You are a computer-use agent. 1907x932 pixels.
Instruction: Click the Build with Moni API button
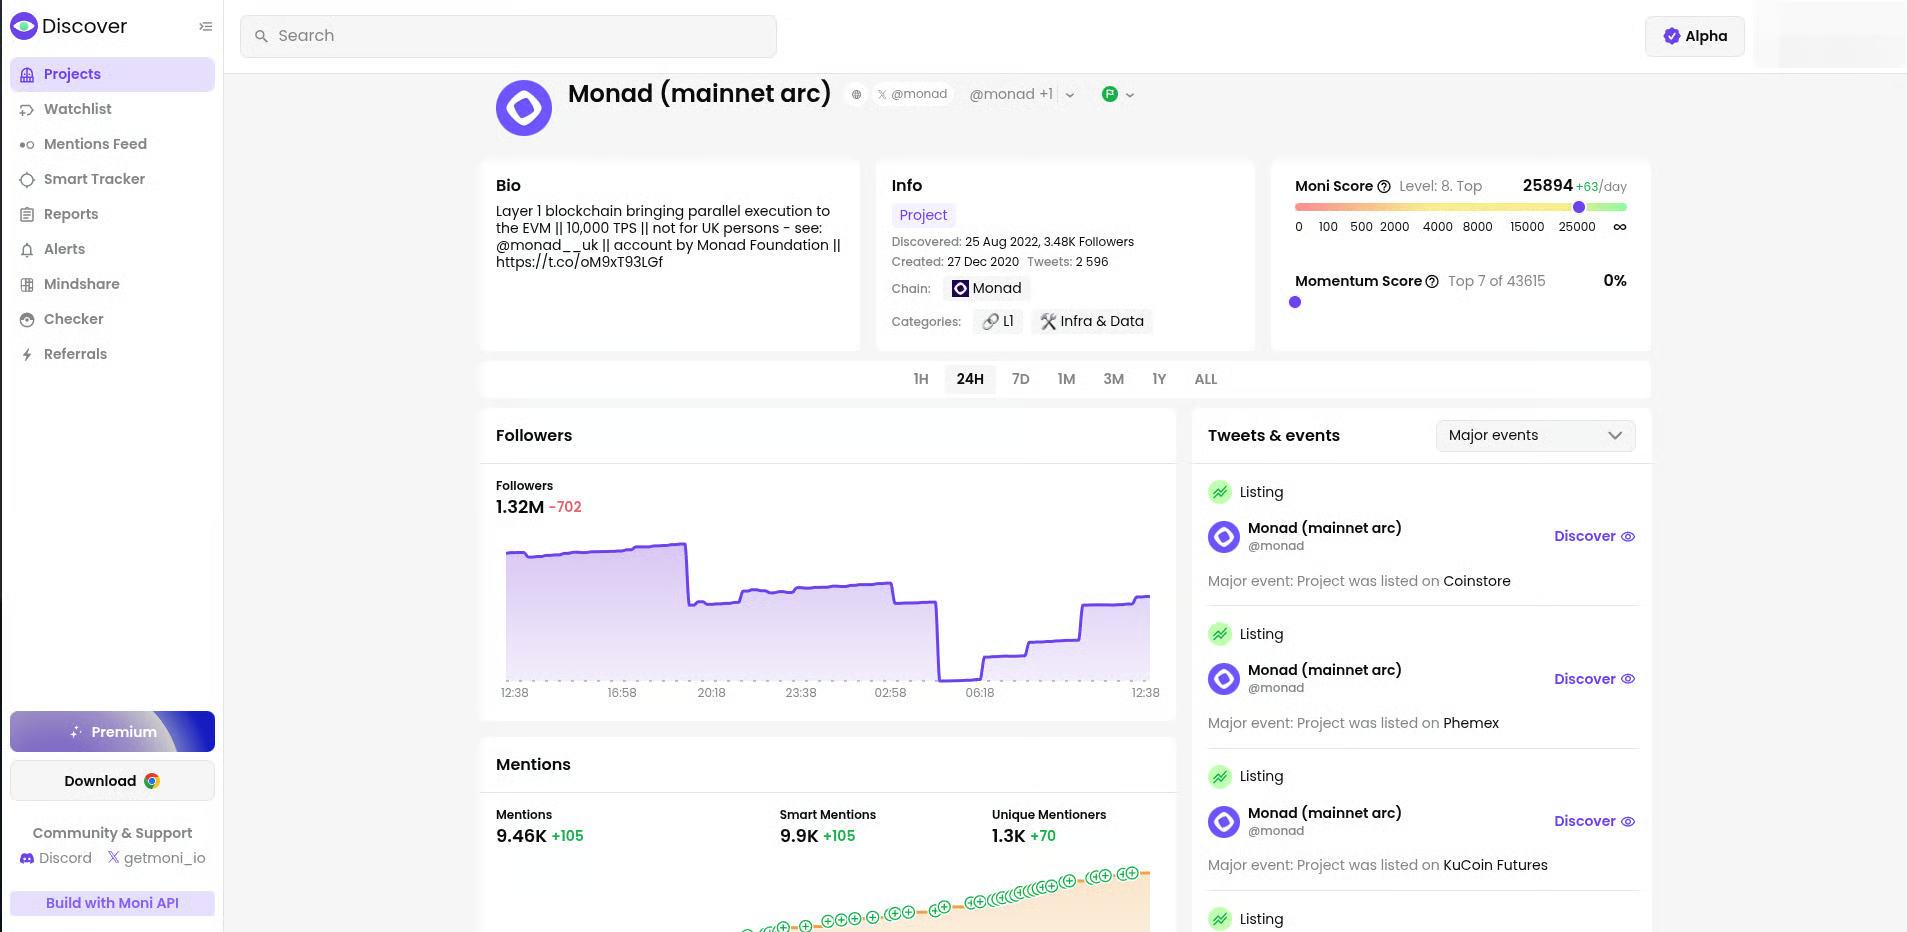(112, 903)
